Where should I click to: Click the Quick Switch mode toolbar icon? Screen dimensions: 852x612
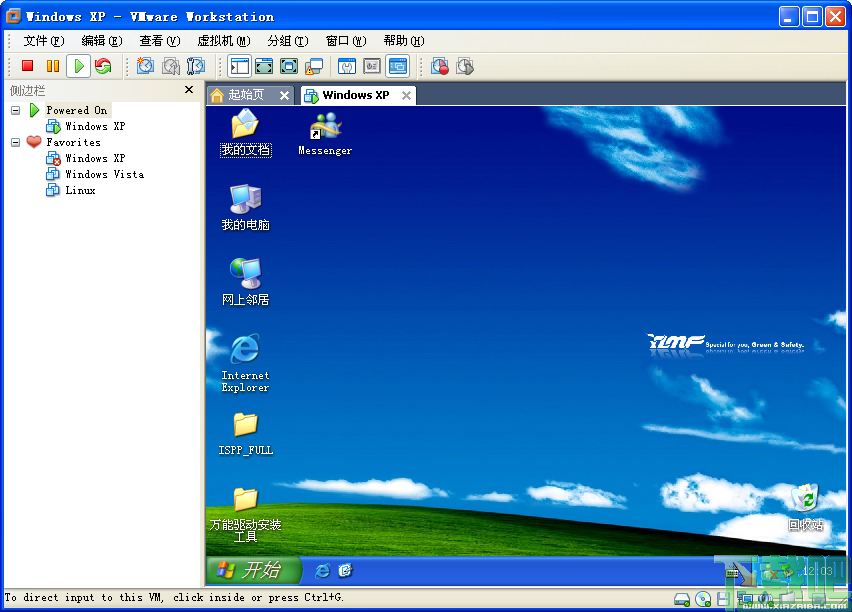click(264, 66)
